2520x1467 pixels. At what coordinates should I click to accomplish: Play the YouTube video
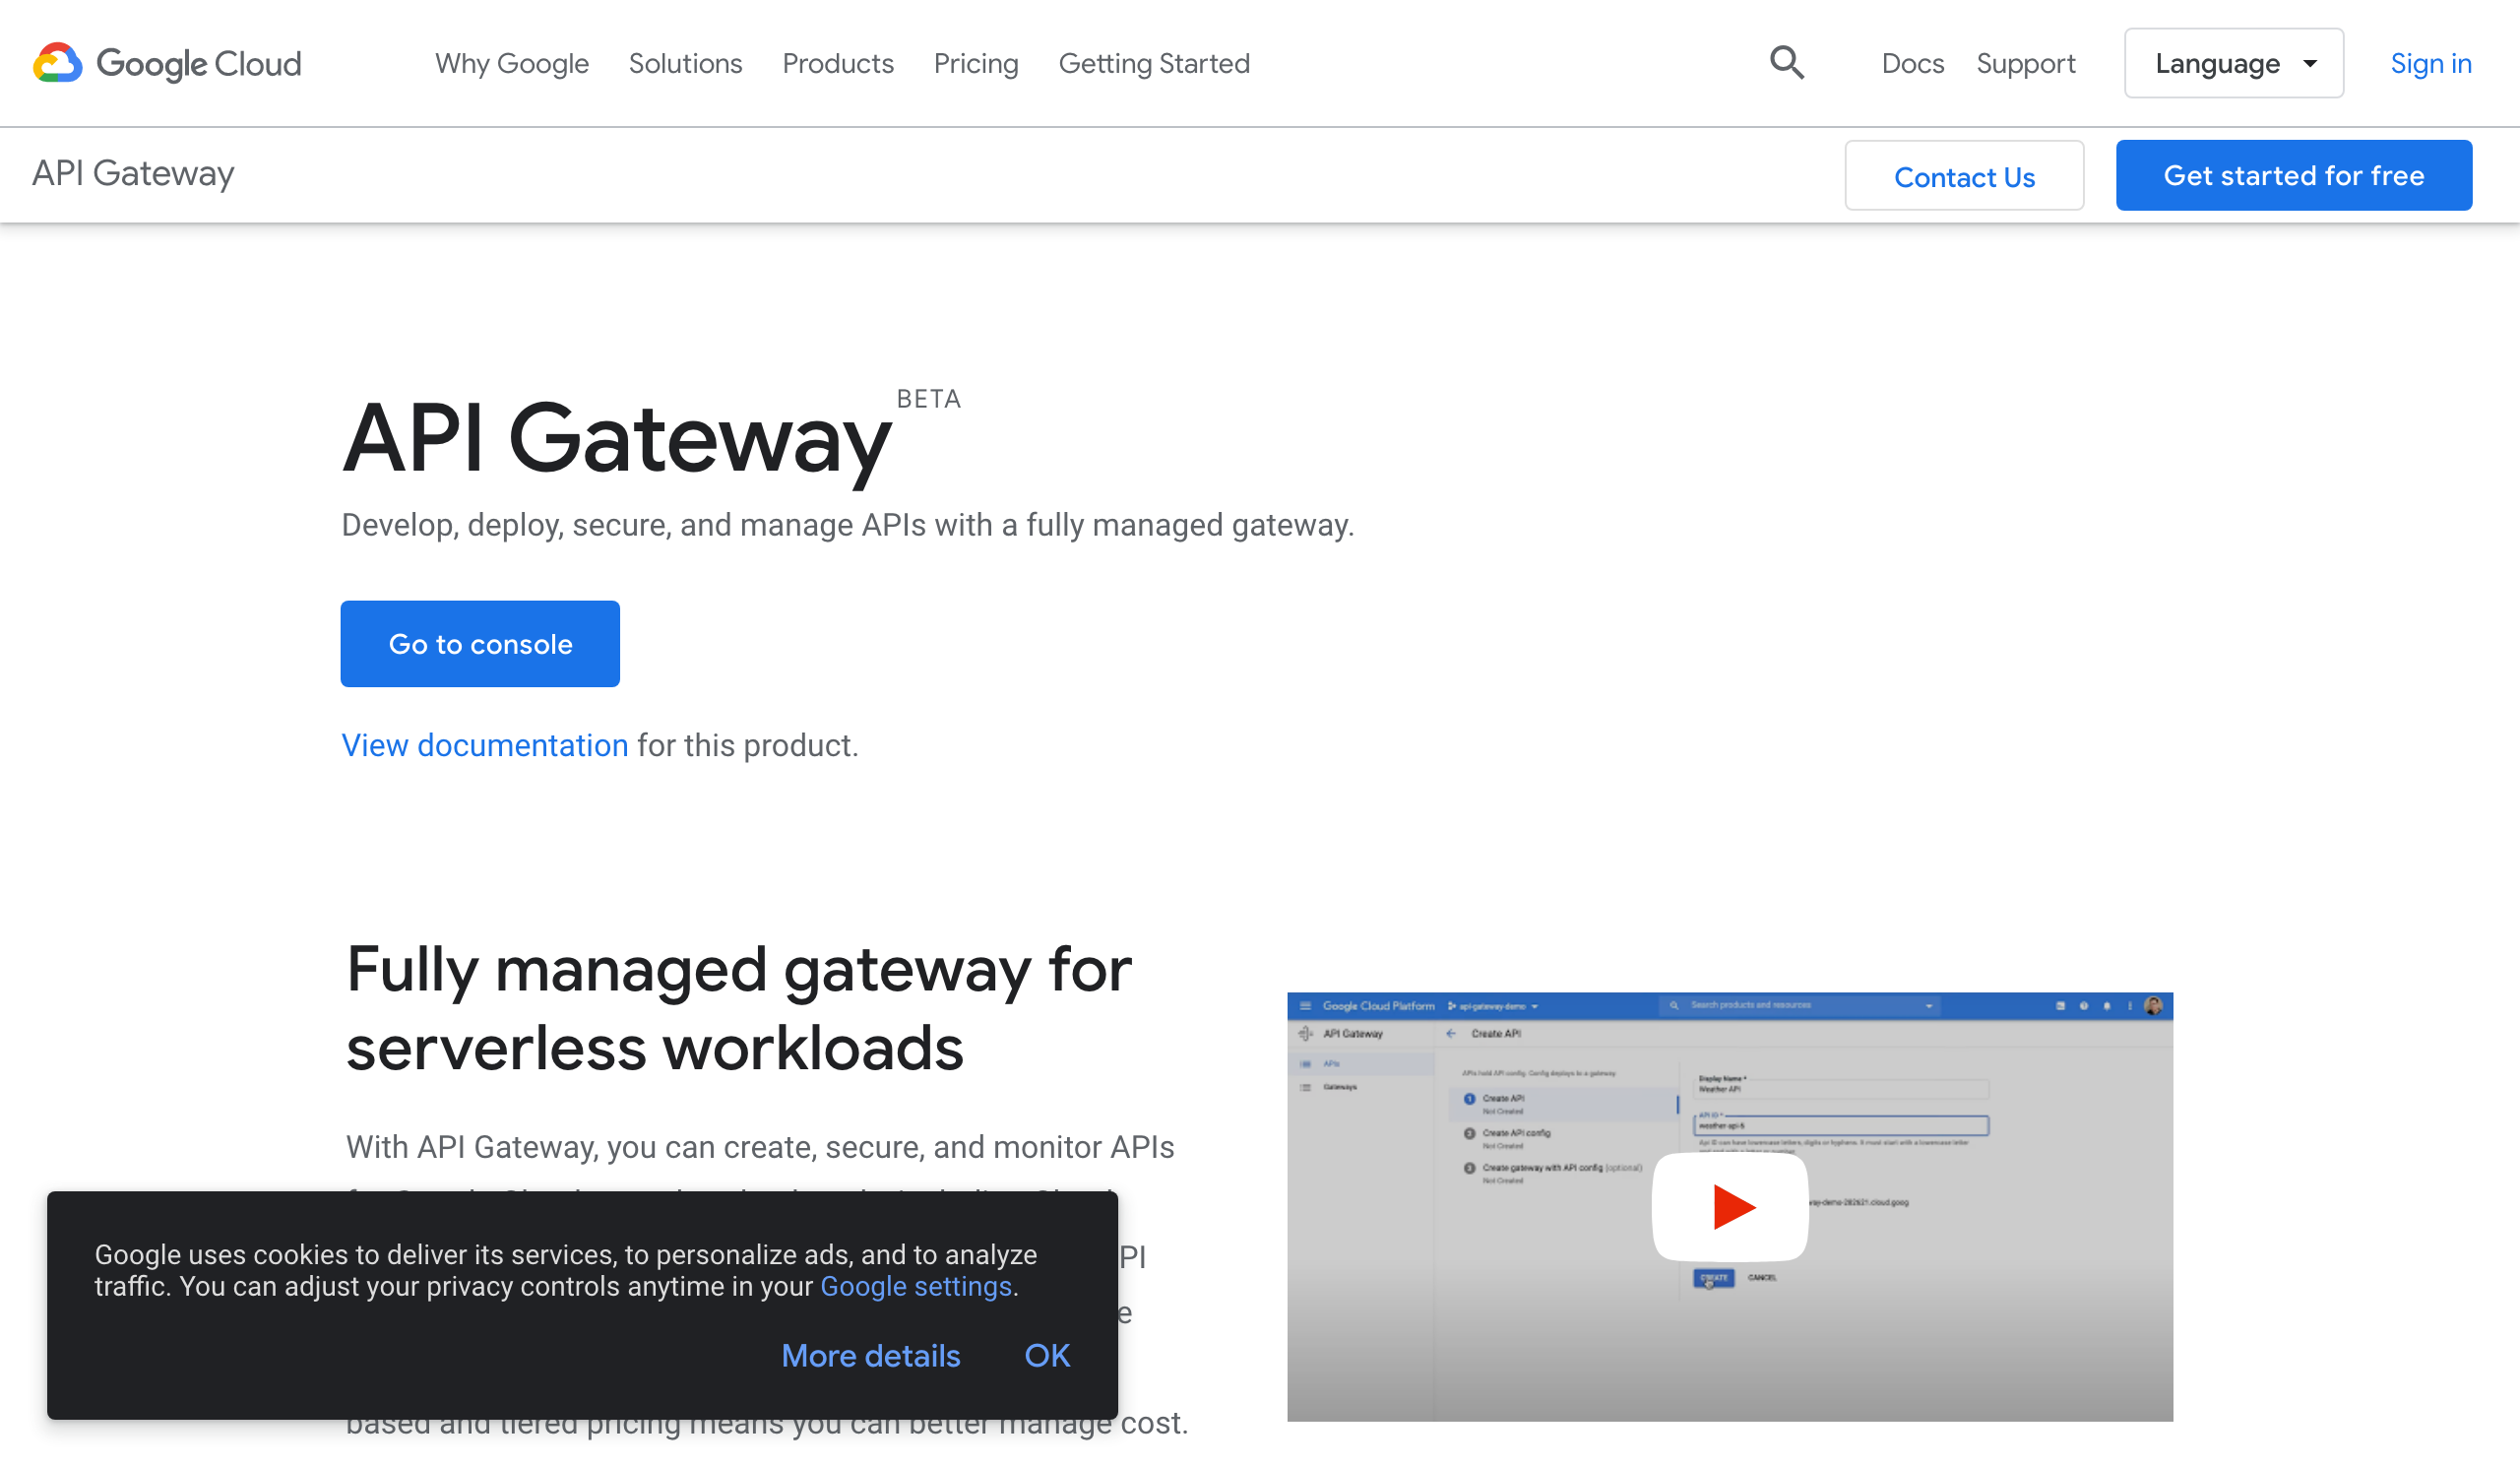tap(1729, 1207)
